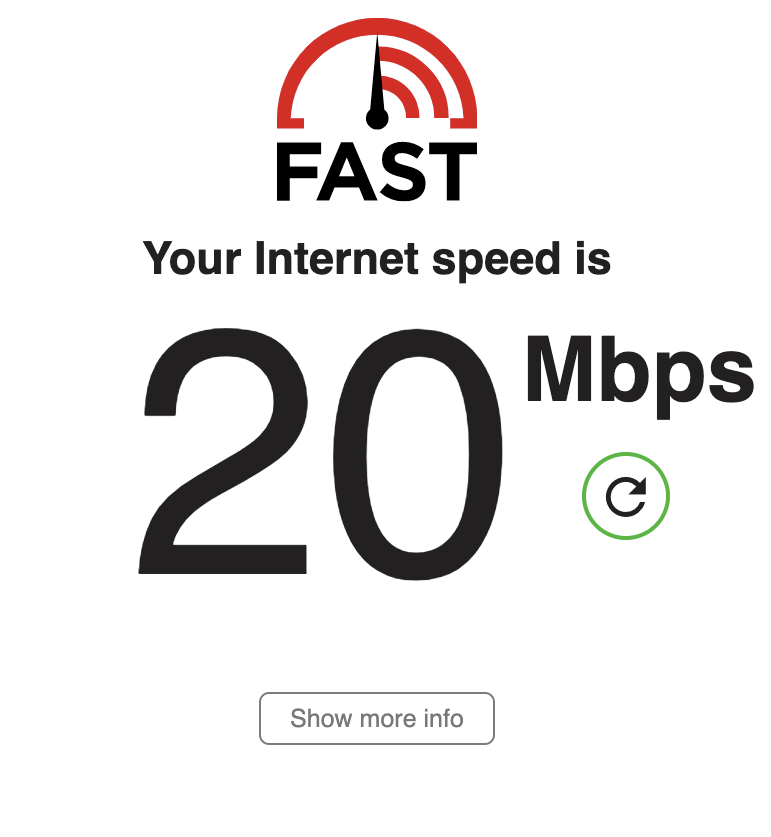Viewport: 771px width, 837px height.
Task: Expand results using the Show more info button
Action: (377, 718)
